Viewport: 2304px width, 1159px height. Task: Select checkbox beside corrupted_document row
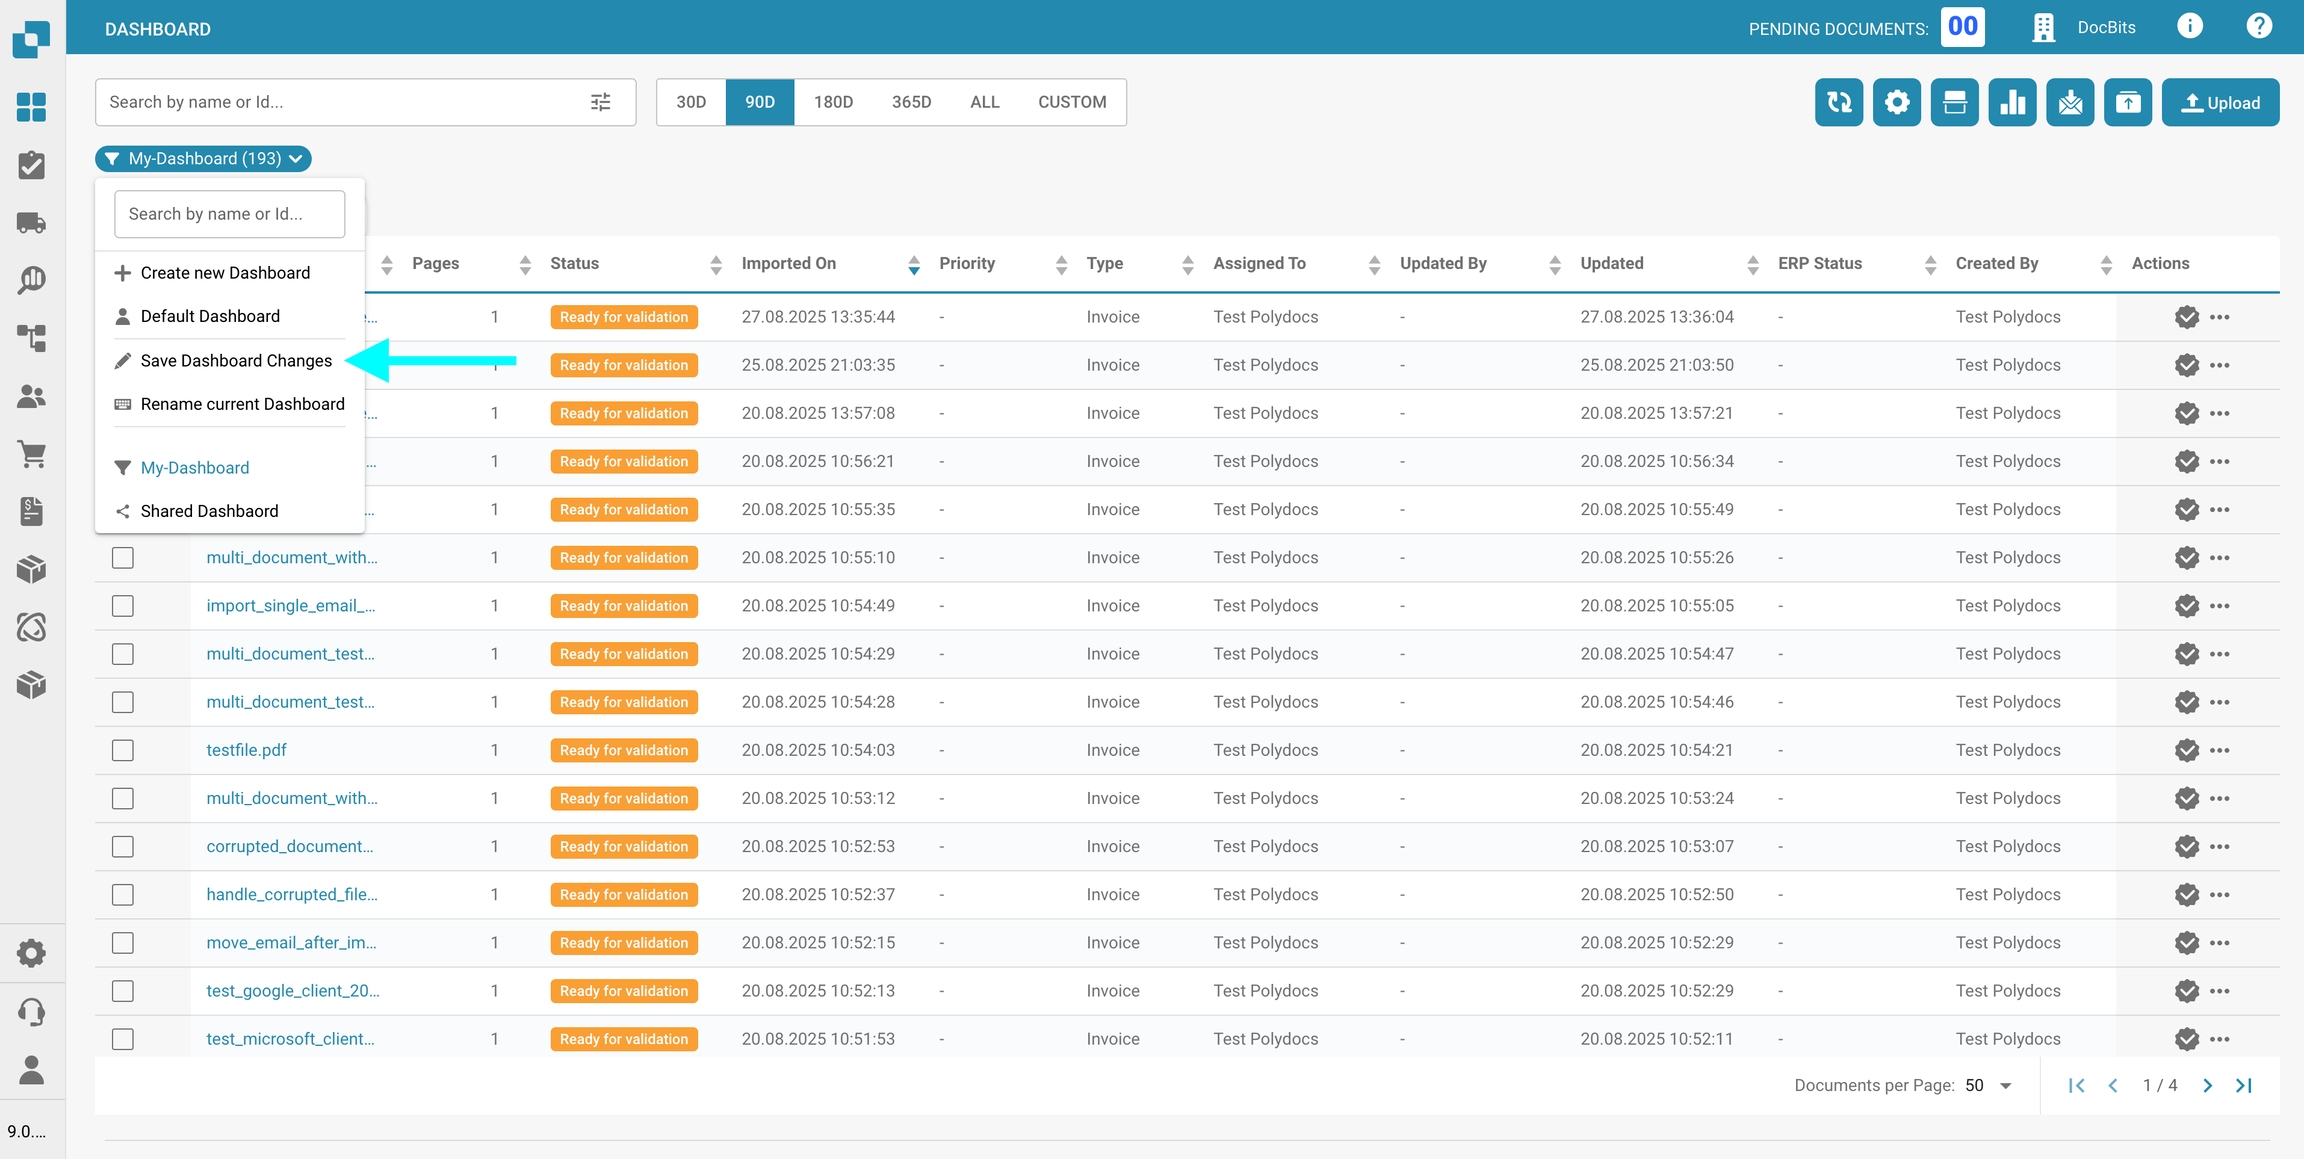(123, 847)
